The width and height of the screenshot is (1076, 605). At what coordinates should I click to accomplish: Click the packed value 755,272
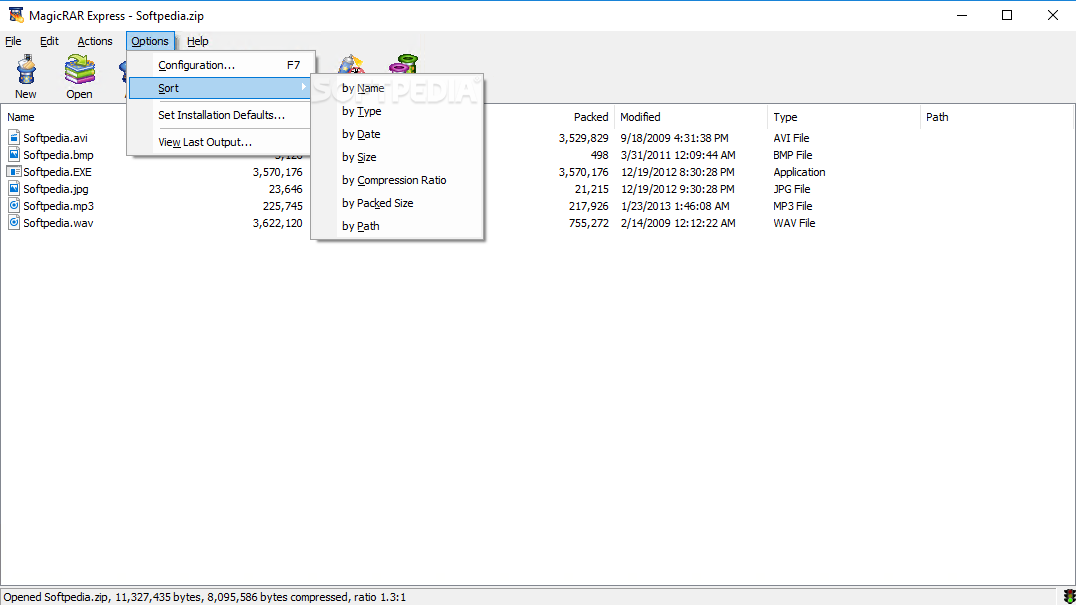pyautogui.click(x=589, y=223)
